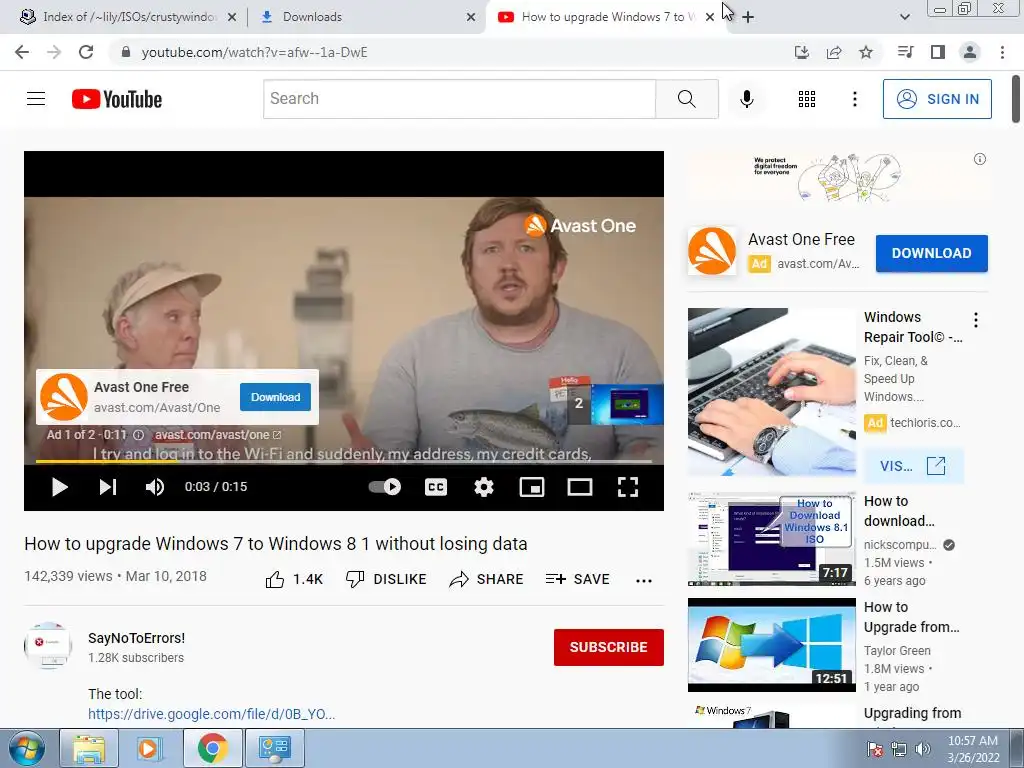Viewport: 1024px width, 768px height.
Task: Go back to previous page
Action: (22, 52)
